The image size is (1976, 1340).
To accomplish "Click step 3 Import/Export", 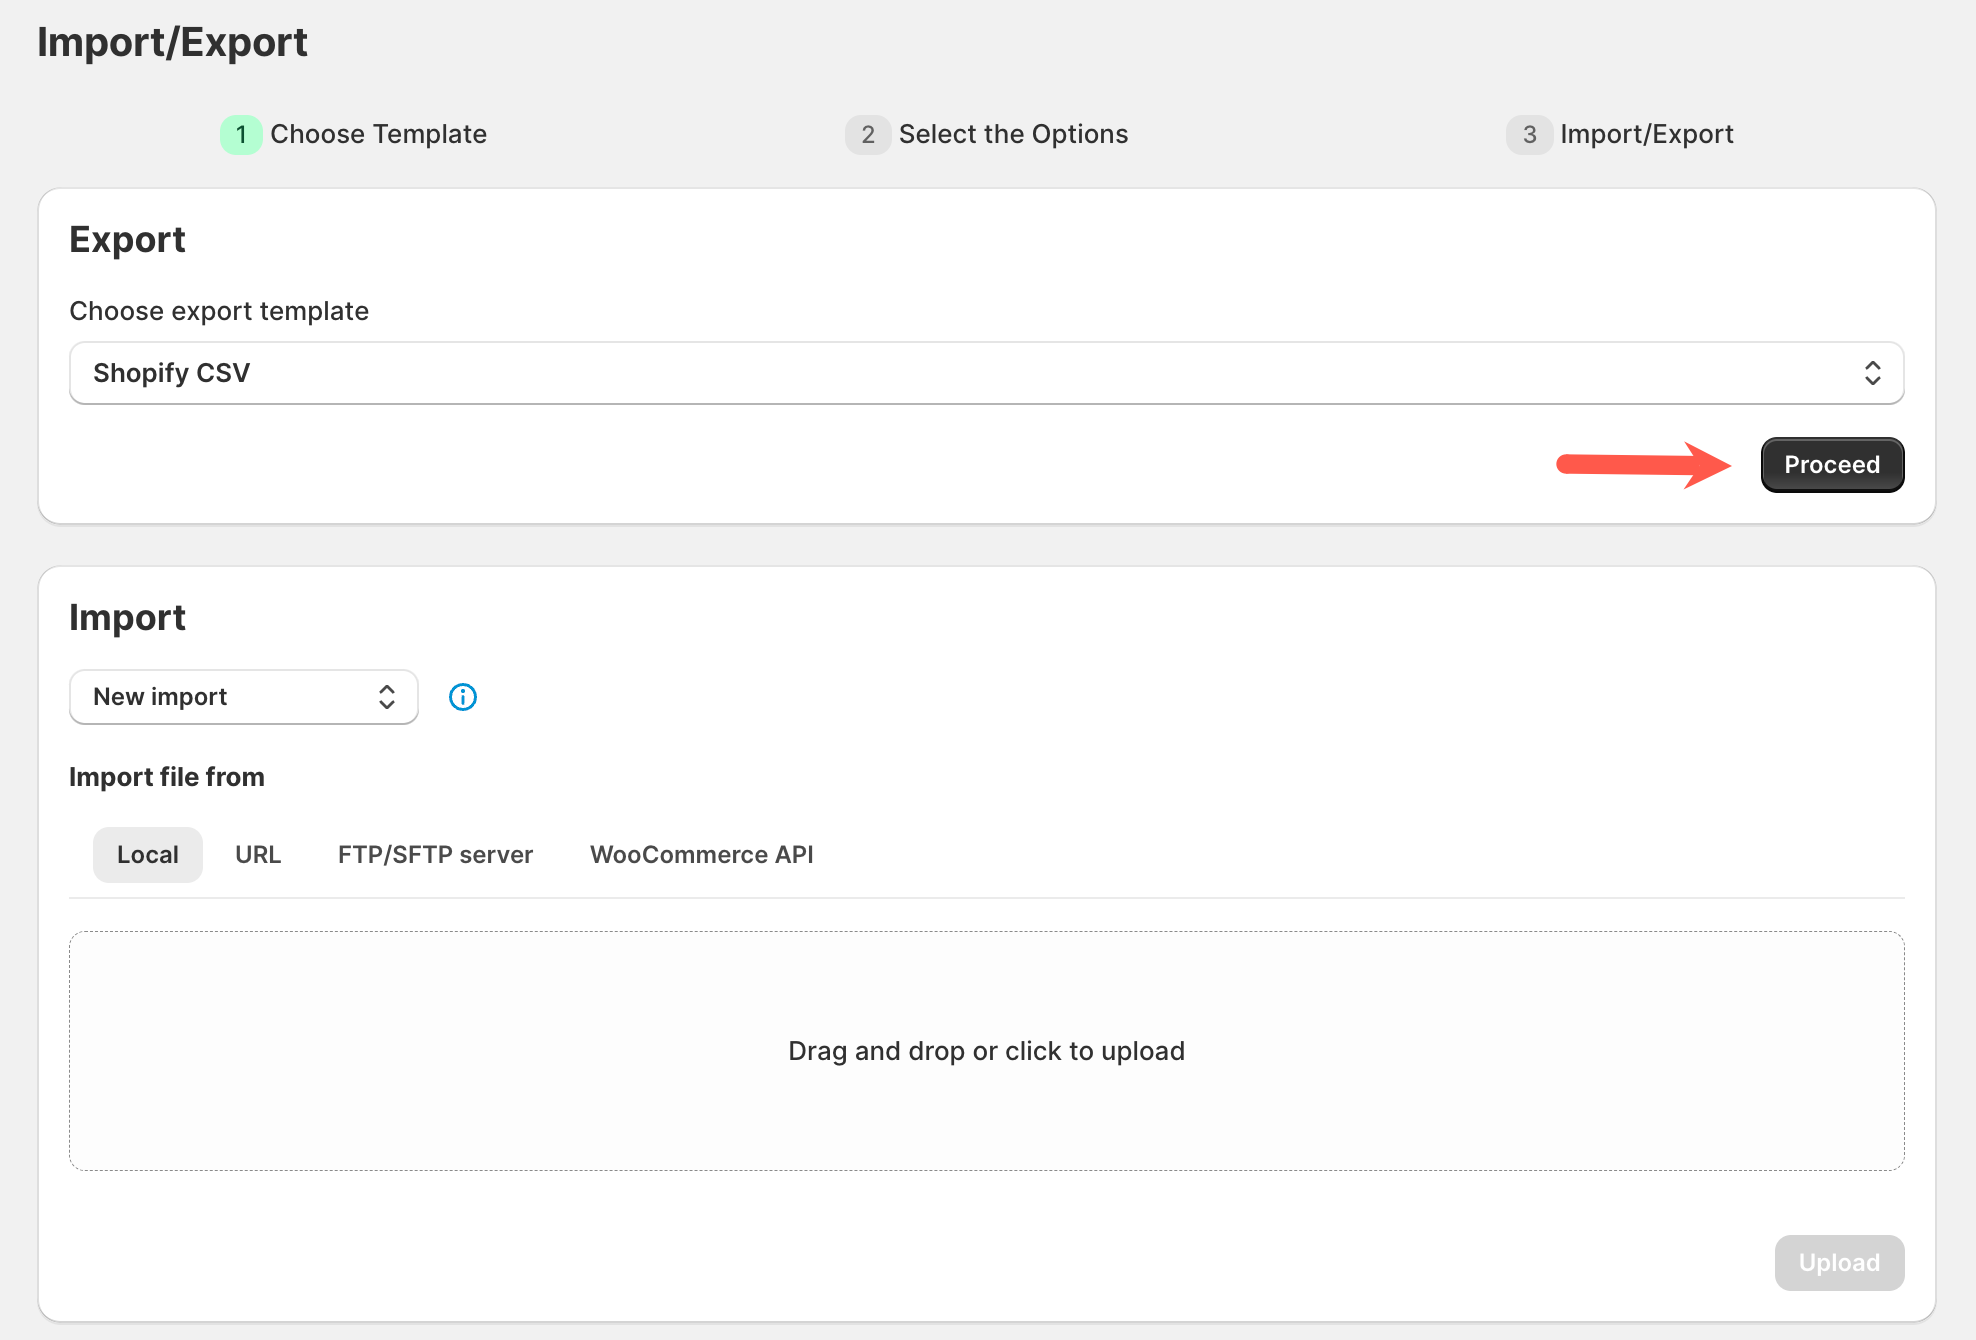I will pos(1620,134).
